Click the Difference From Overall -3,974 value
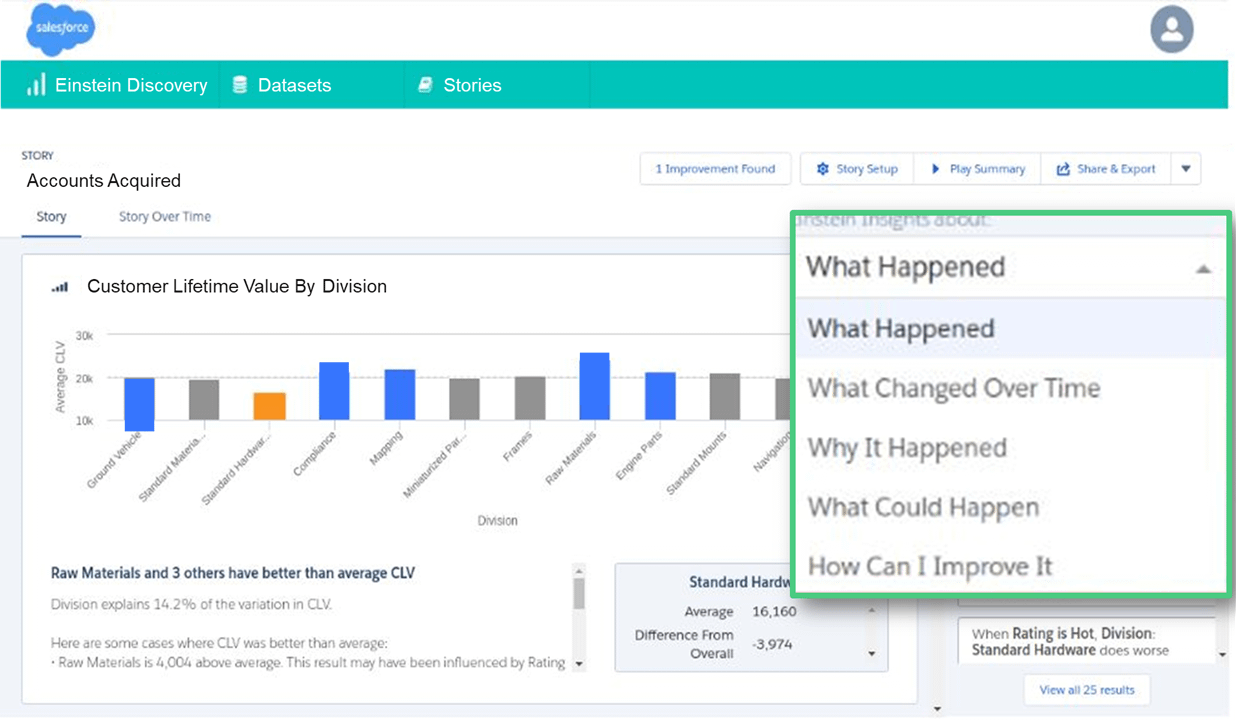 (771, 645)
